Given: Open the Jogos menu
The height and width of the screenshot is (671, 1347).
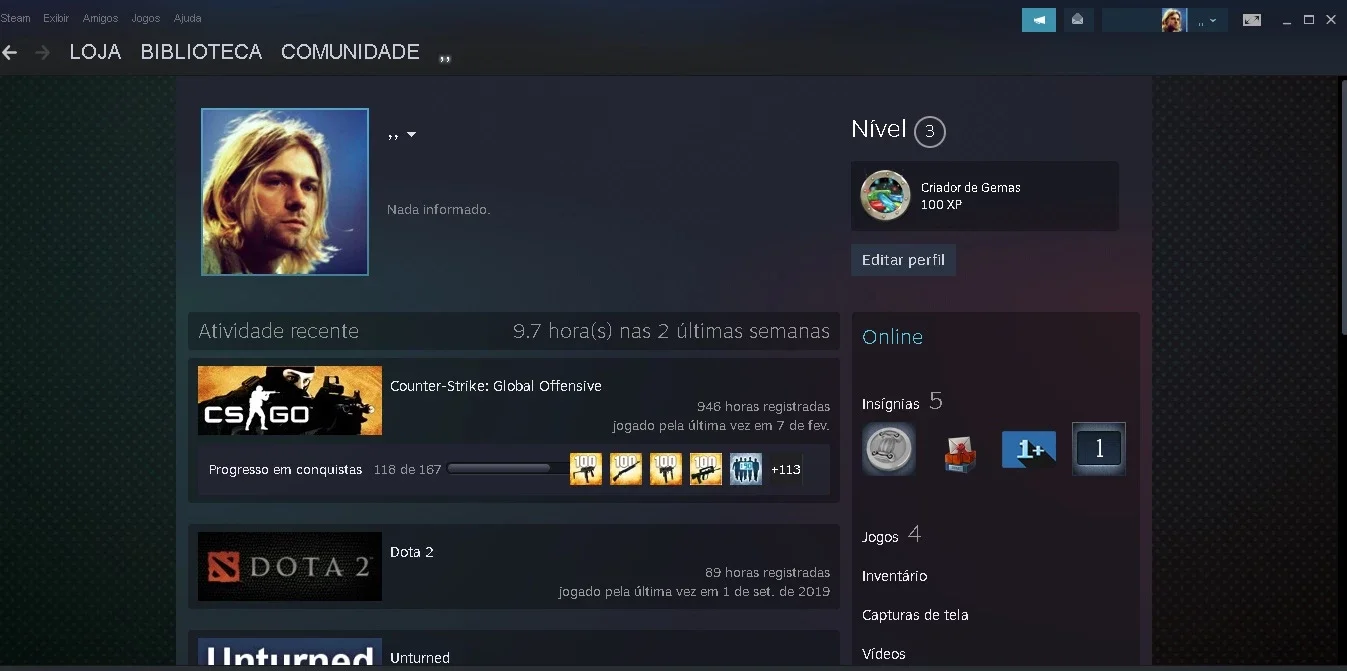Looking at the screenshot, I should 146,18.
